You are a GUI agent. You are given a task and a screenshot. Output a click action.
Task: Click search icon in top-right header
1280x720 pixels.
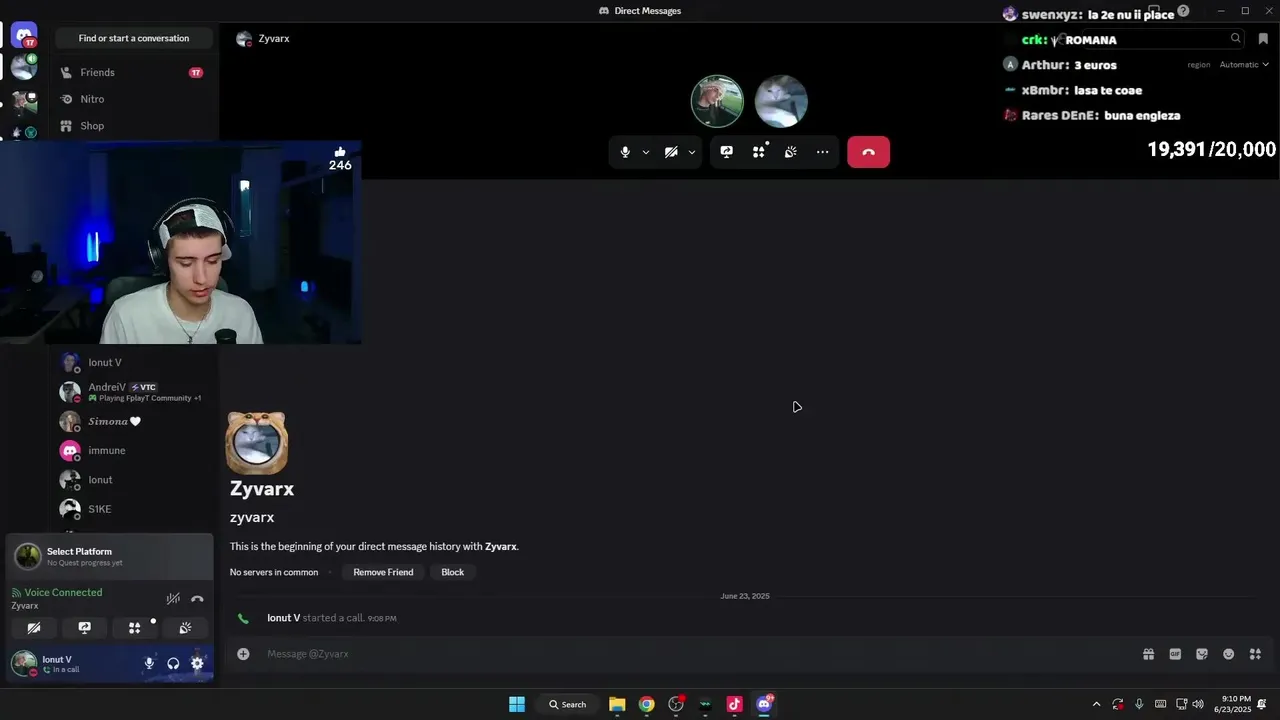pos(1236,38)
